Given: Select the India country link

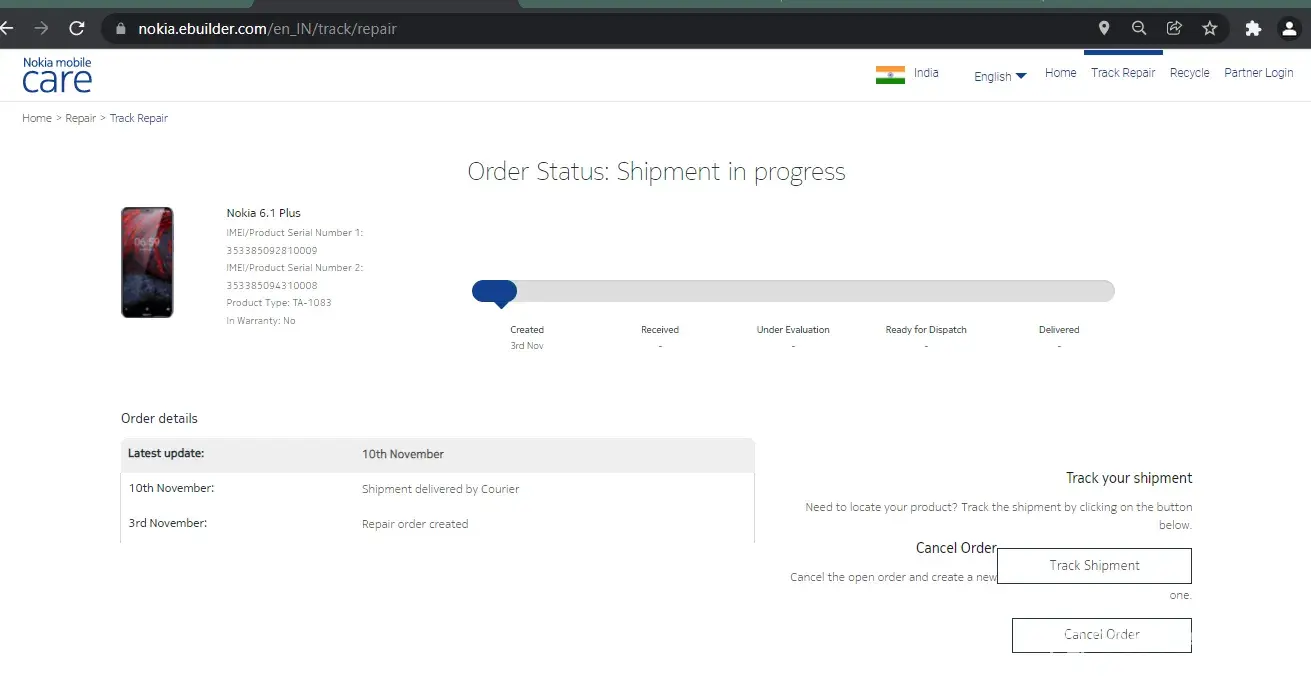Looking at the screenshot, I should pyautogui.click(x=926, y=73).
